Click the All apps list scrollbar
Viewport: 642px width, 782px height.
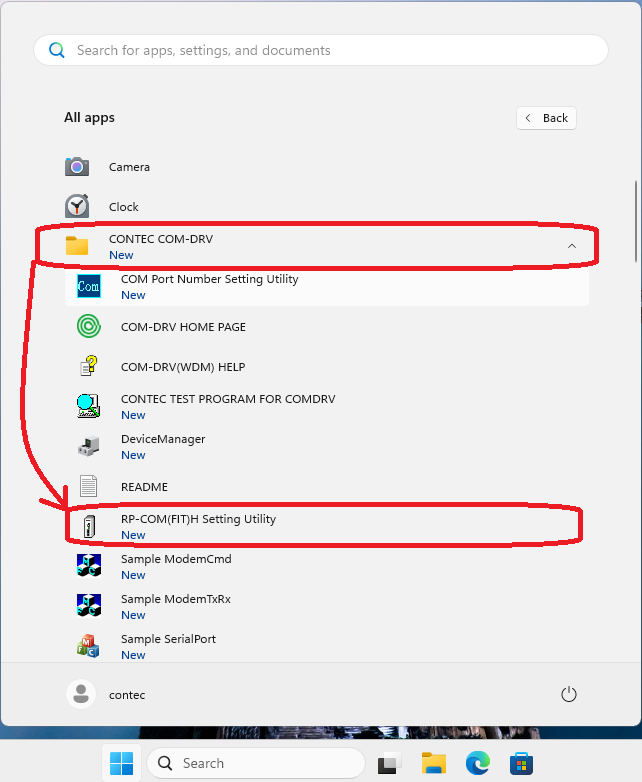636,221
